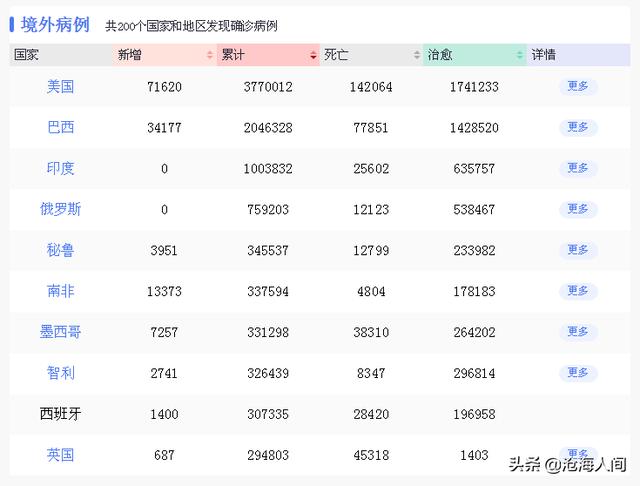Image resolution: width=640 pixels, height=486 pixels.
Task: Click subtitle 共200个国家和地区发现确诊病例
Action: pos(191,26)
